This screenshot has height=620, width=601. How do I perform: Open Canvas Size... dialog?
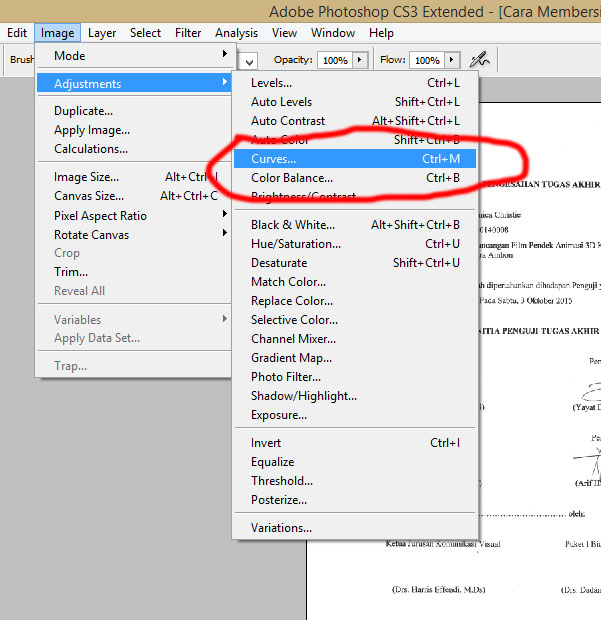click(134, 196)
